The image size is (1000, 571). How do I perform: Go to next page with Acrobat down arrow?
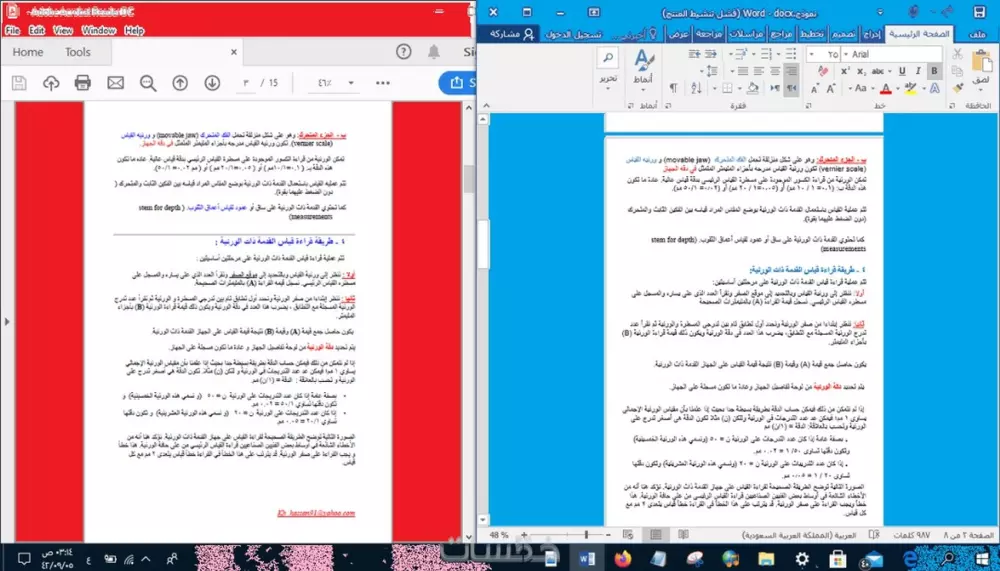(x=212, y=82)
